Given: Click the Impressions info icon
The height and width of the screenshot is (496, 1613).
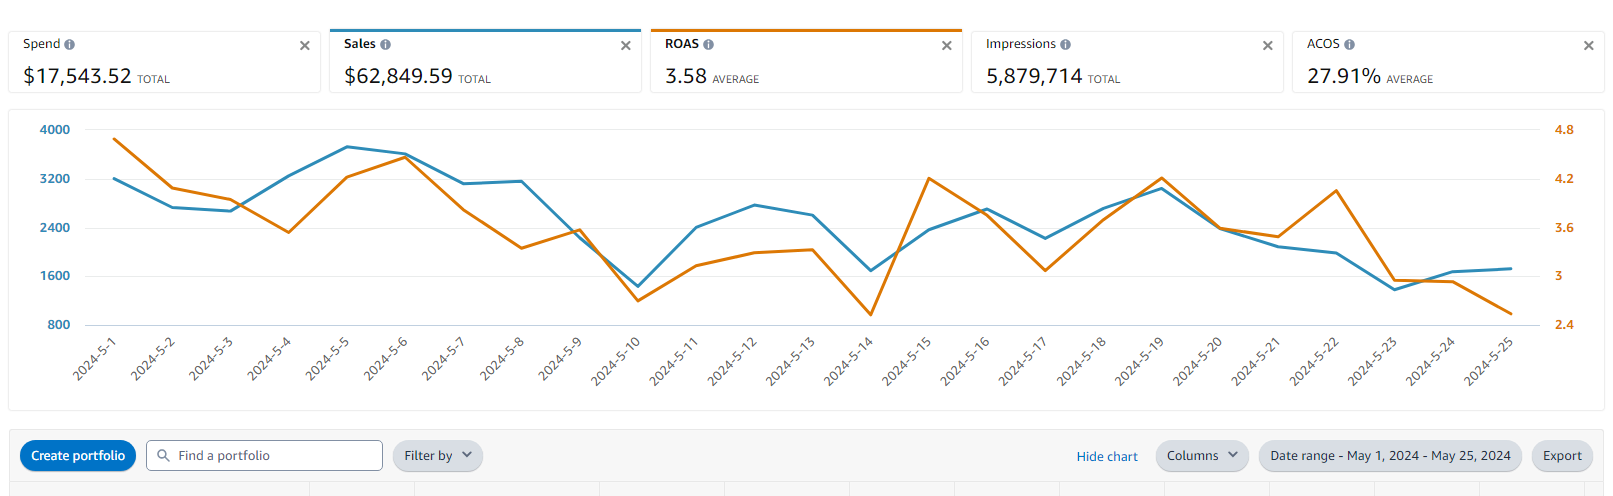Looking at the screenshot, I should (1066, 45).
